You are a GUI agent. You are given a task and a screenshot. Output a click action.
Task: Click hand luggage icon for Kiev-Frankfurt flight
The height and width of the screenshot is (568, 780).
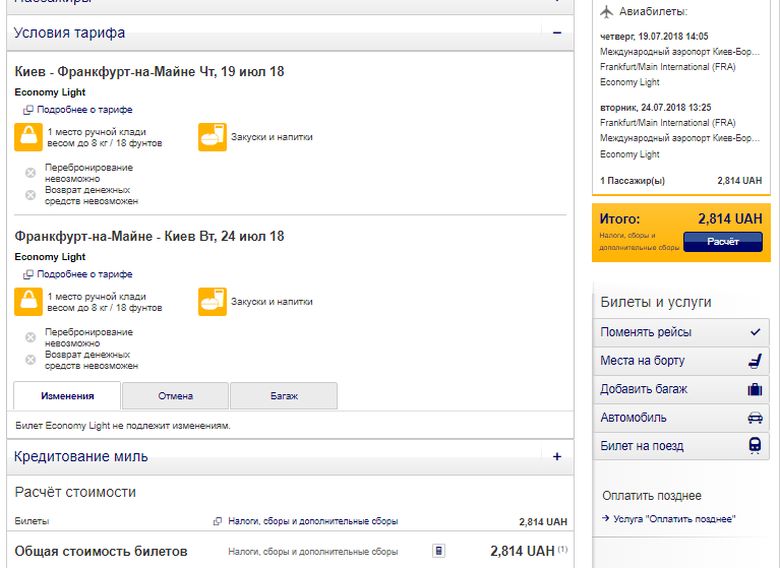pyautogui.click(x=28, y=137)
